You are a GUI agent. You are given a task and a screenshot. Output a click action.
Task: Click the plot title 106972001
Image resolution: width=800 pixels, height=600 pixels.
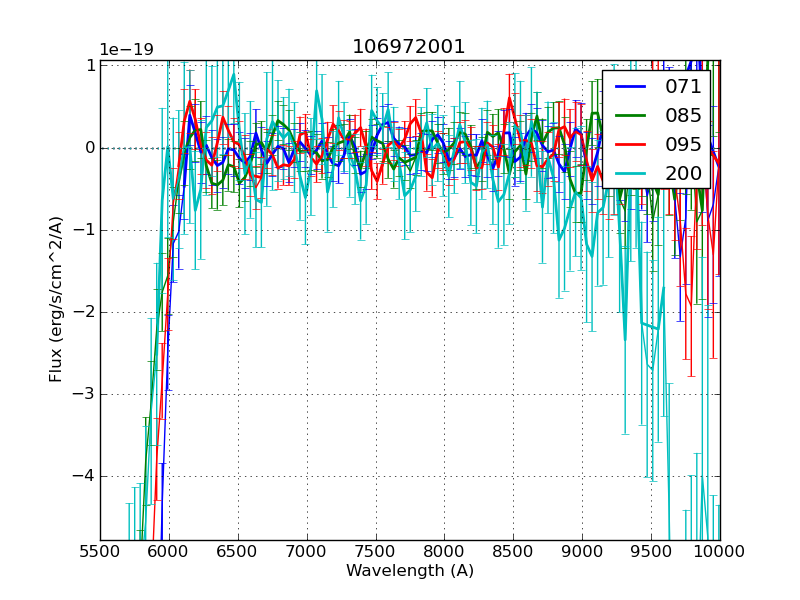[x=409, y=47]
